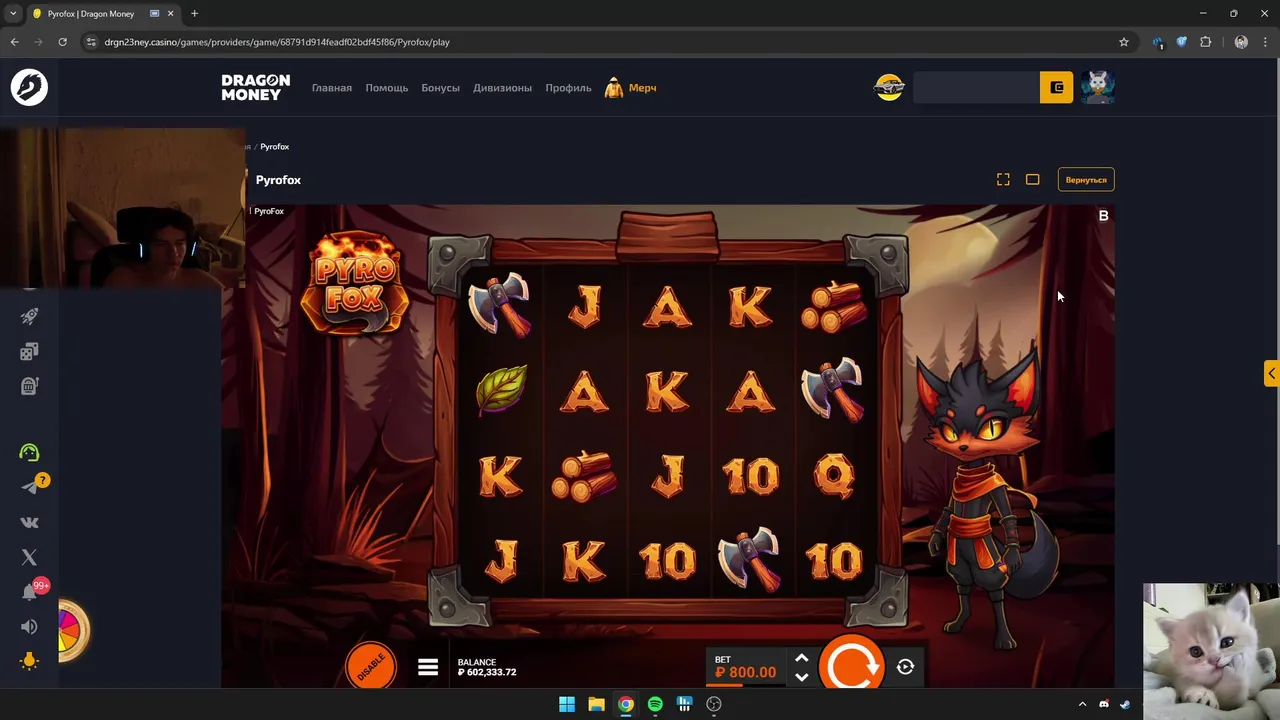The width and height of the screenshot is (1280, 720).
Task: Open Помощь menu item
Action: (x=386, y=88)
